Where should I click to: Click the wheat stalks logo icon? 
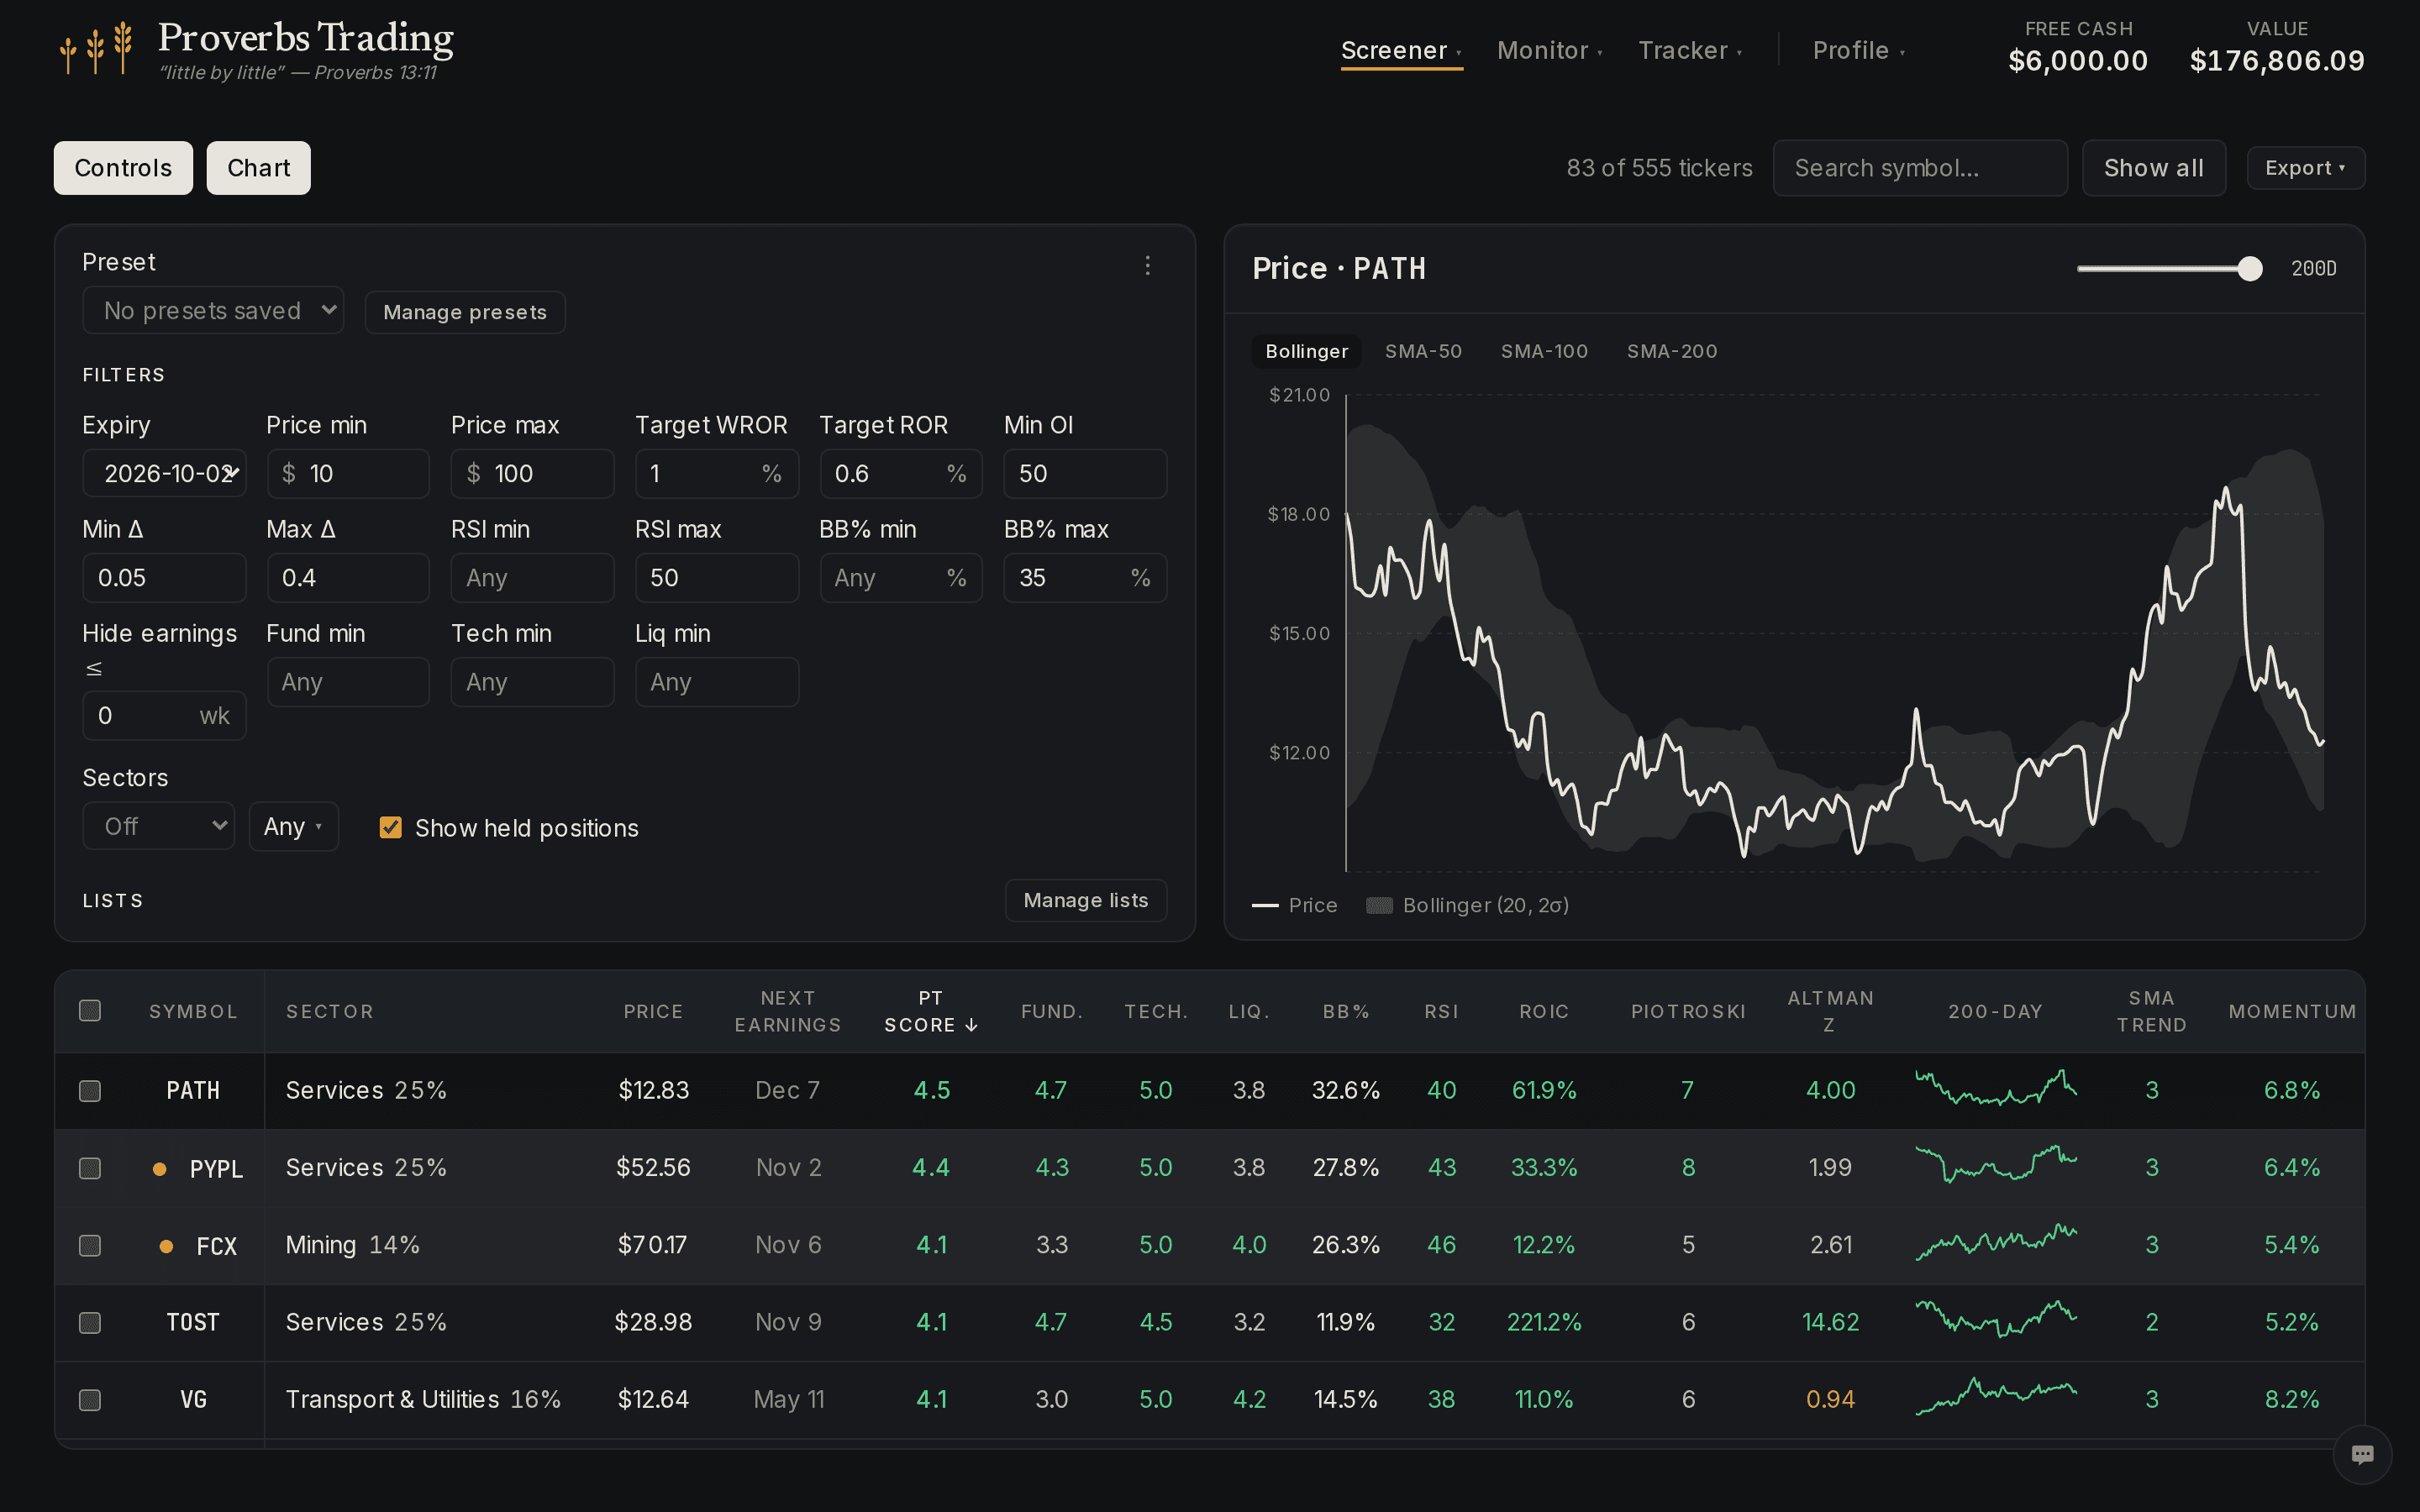(x=96, y=48)
